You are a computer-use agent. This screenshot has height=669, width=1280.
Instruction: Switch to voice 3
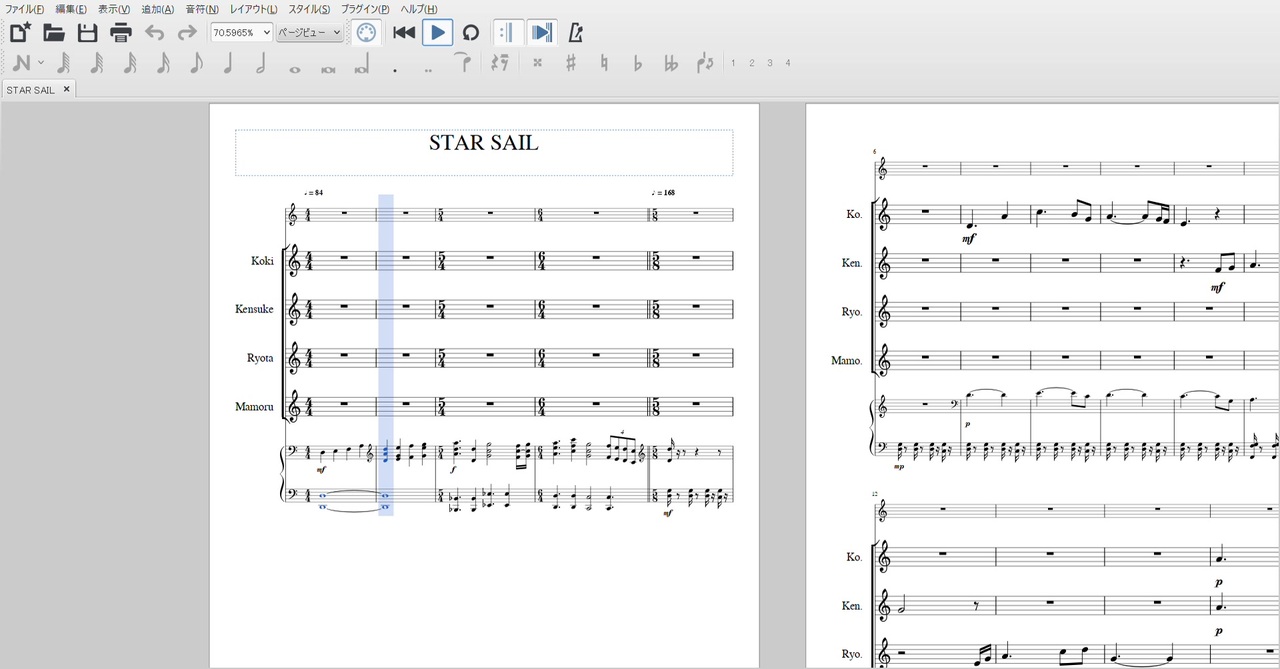(769, 63)
